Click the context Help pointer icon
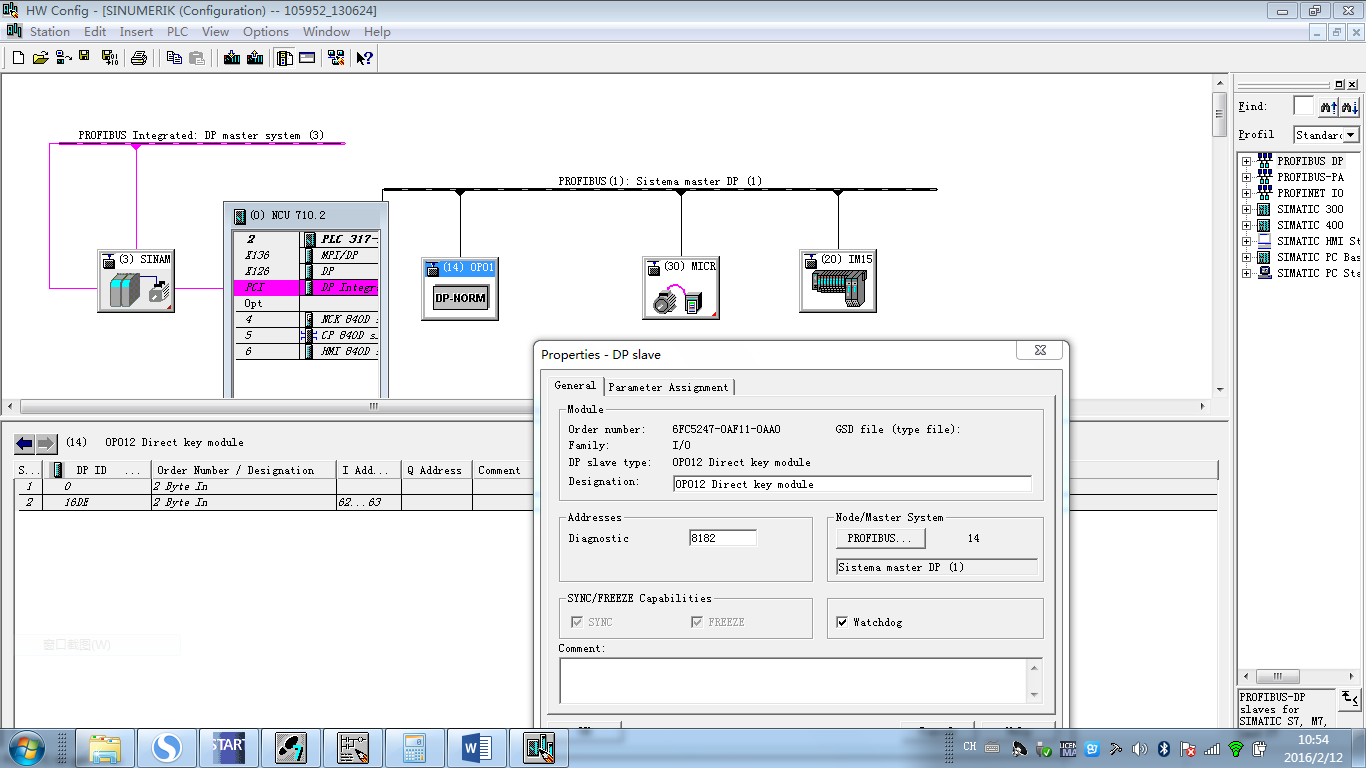 [364, 58]
